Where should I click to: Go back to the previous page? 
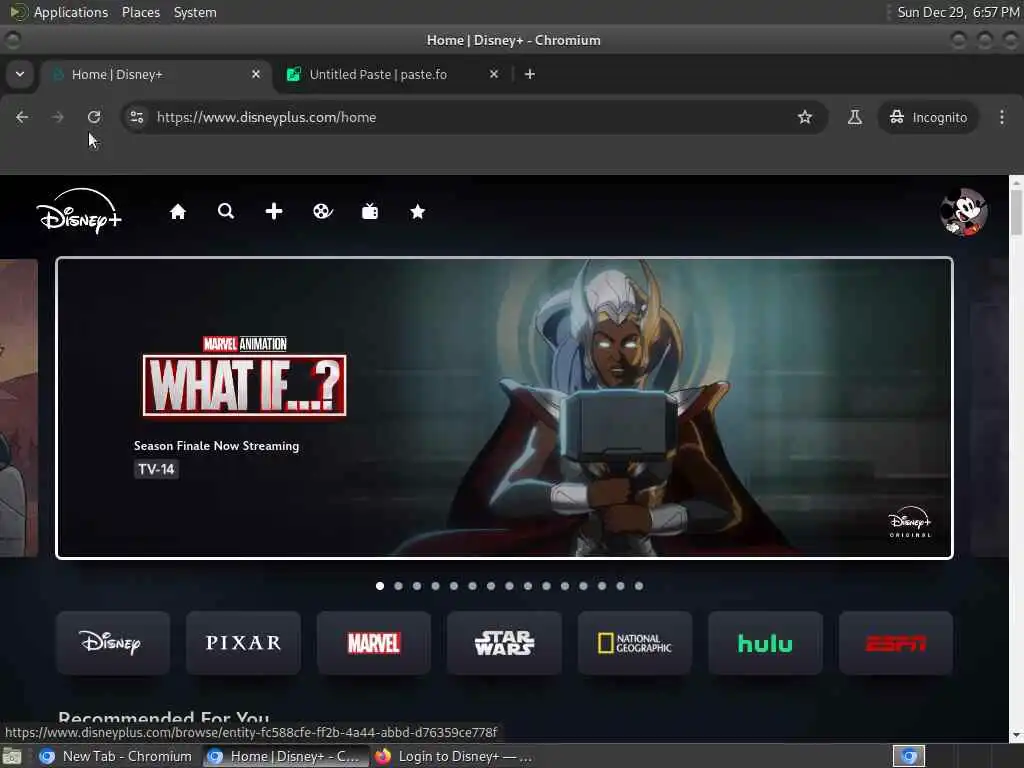click(22, 117)
